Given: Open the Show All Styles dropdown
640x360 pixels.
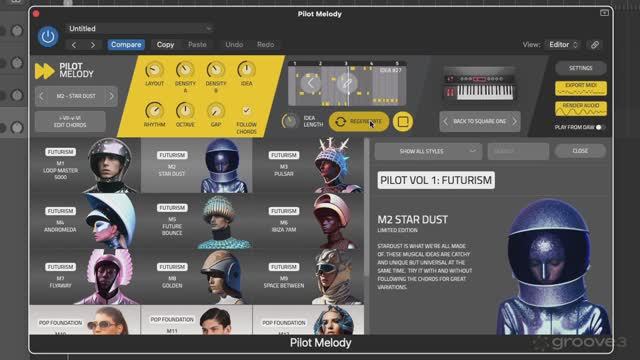Looking at the screenshot, I should 428,151.
